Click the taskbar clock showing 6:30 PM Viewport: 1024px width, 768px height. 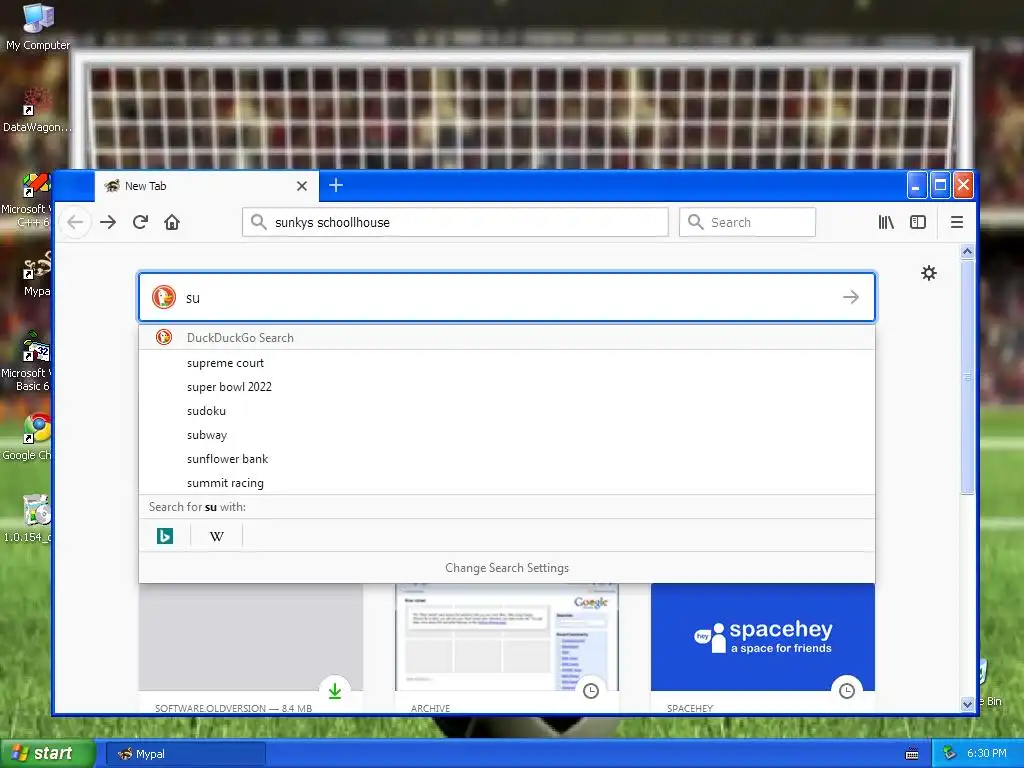986,754
